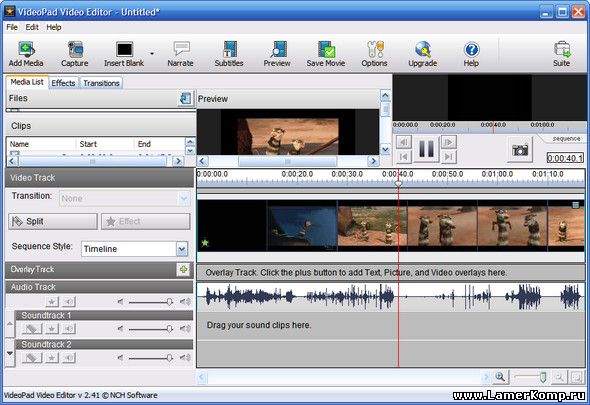The height and width of the screenshot is (405, 590).
Task: Click the timeline zoom out magnifier
Action: (x=559, y=377)
